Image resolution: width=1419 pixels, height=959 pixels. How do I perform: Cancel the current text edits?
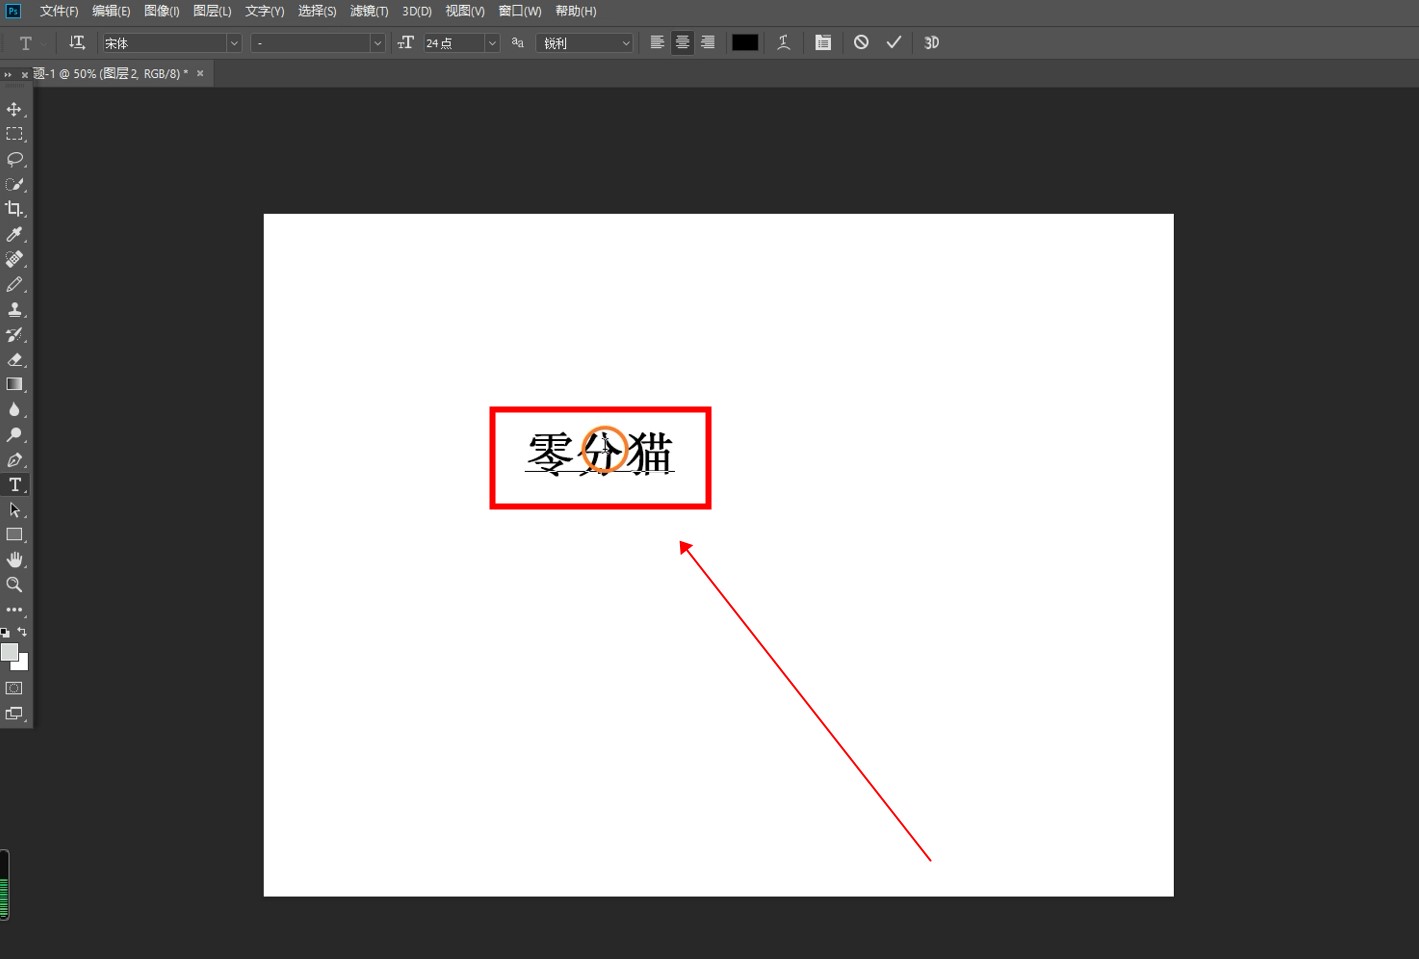861,43
